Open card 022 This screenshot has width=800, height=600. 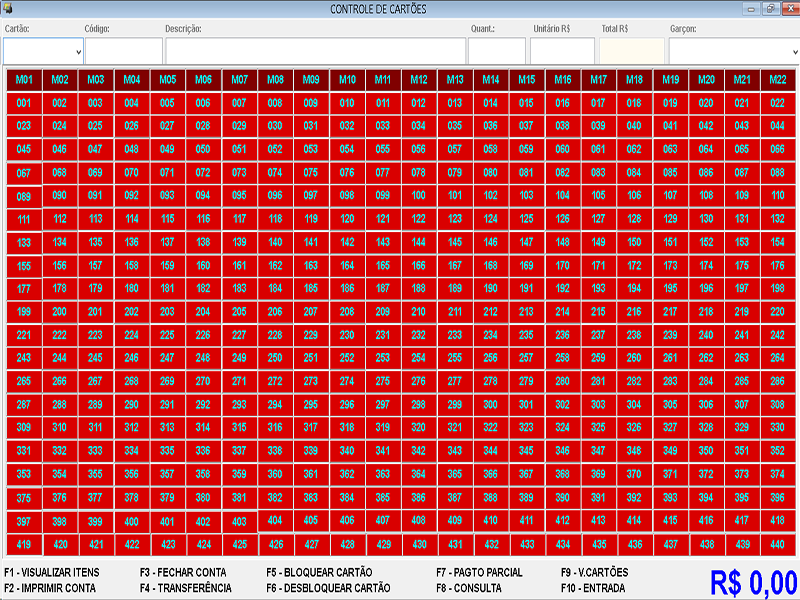778,103
